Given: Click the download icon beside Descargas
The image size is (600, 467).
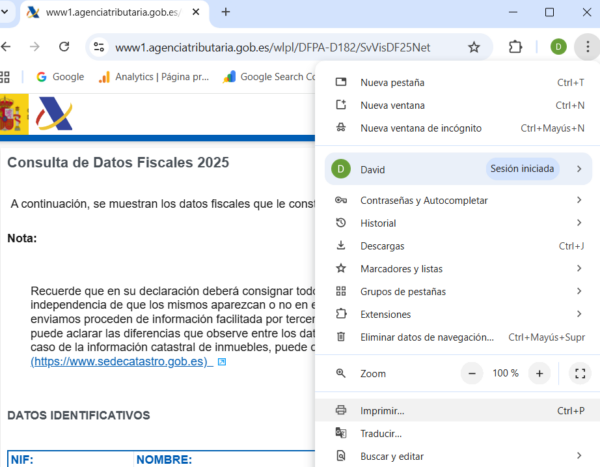Looking at the screenshot, I should tap(341, 245).
